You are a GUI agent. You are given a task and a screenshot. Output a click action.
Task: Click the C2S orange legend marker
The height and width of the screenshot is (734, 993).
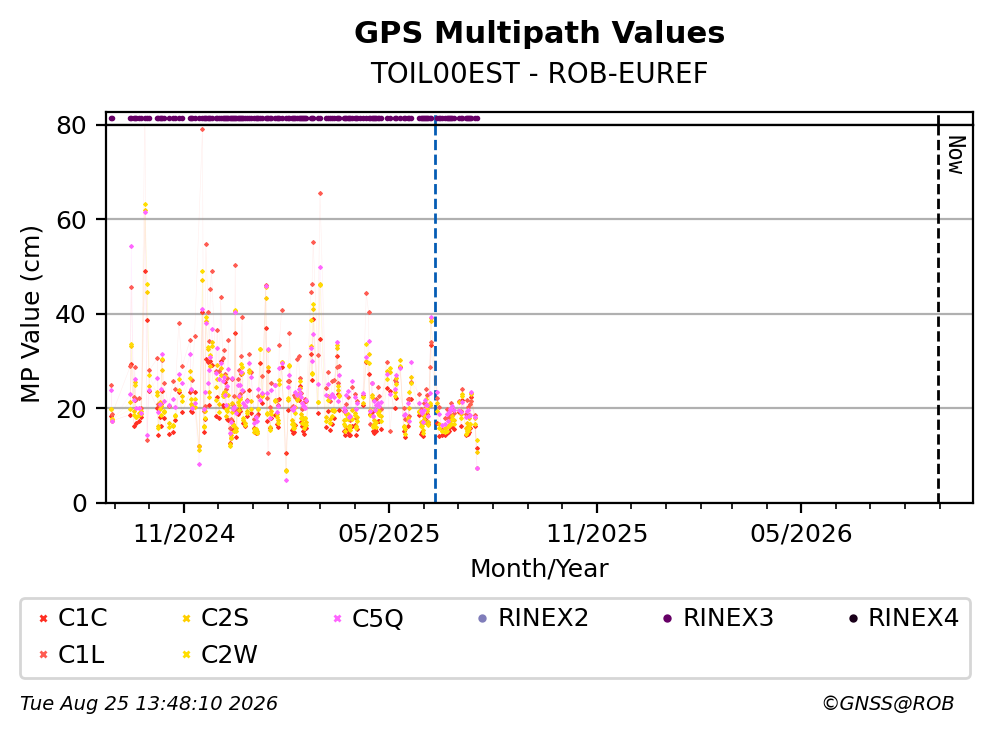(x=186, y=618)
